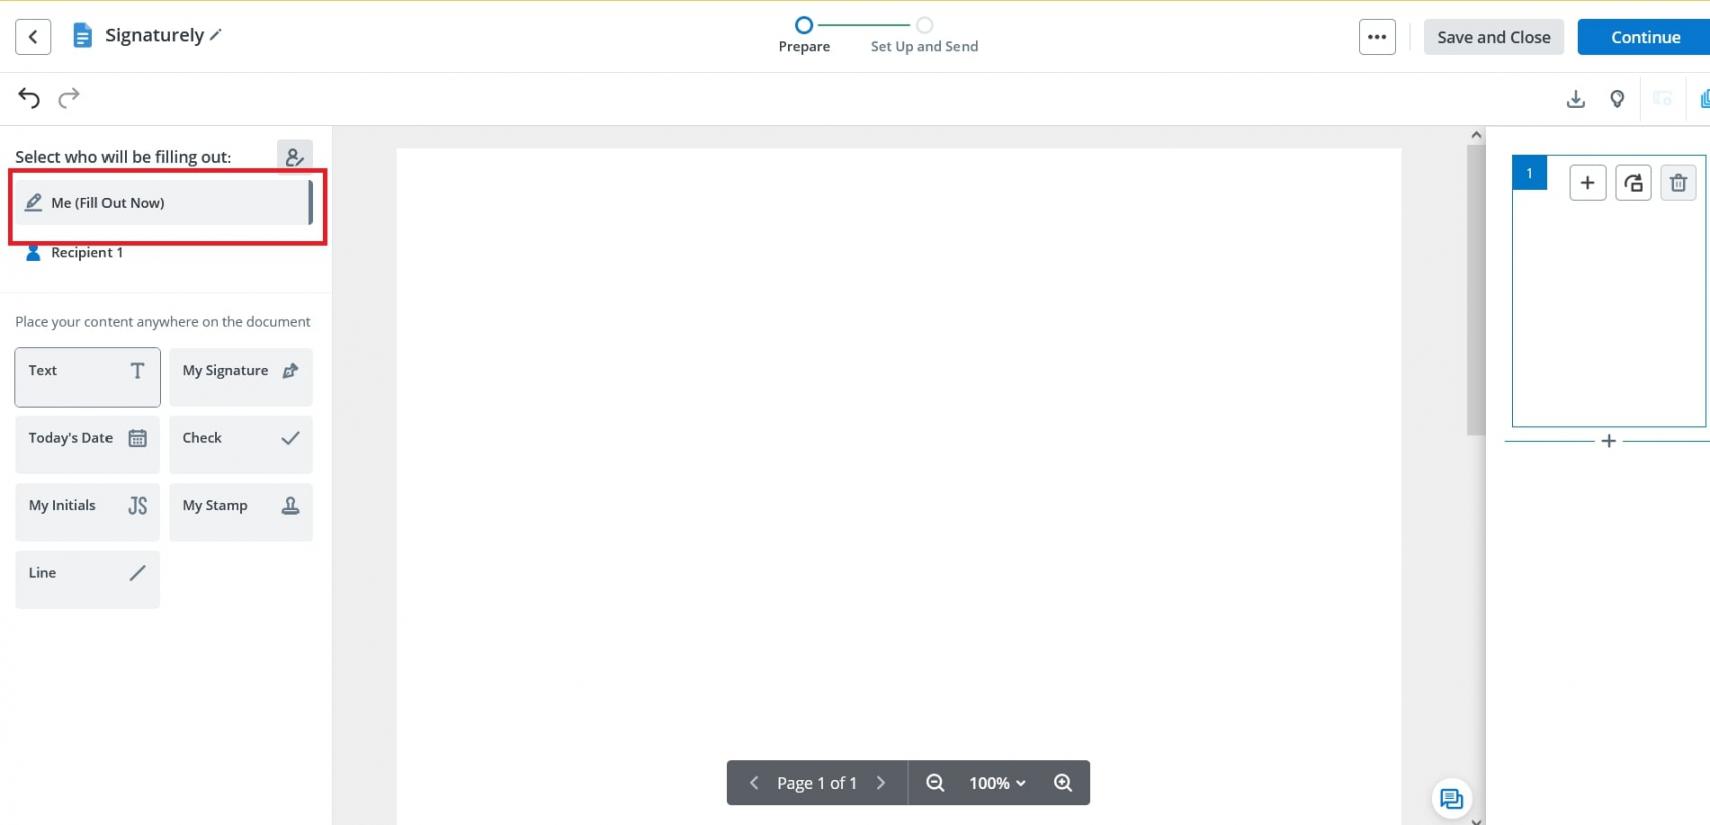Click the redo arrow icon
This screenshot has width=1710, height=825.
click(69, 98)
